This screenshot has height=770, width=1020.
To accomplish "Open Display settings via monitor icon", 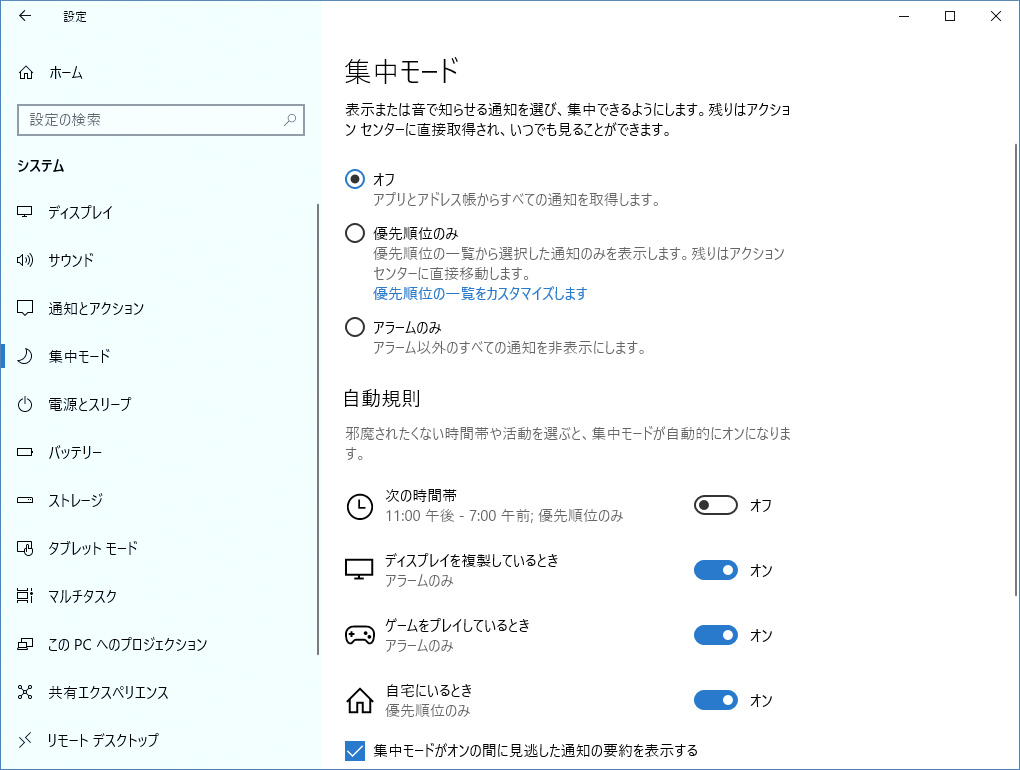I will click(x=26, y=213).
